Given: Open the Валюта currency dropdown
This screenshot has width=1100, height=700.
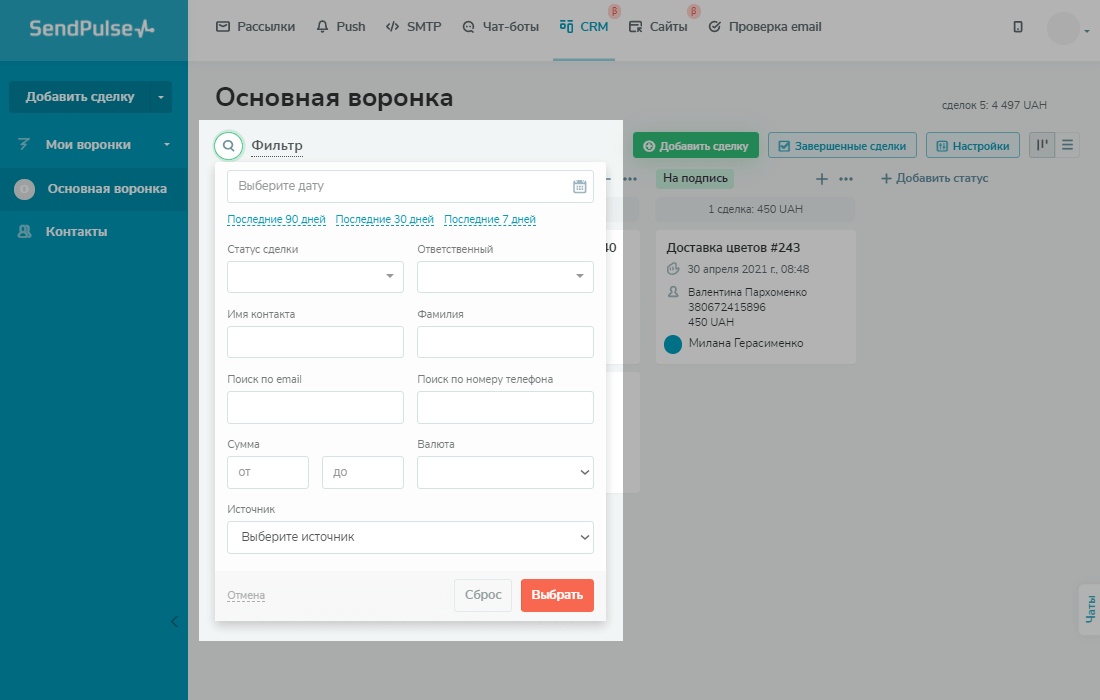Looking at the screenshot, I should (x=505, y=472).
